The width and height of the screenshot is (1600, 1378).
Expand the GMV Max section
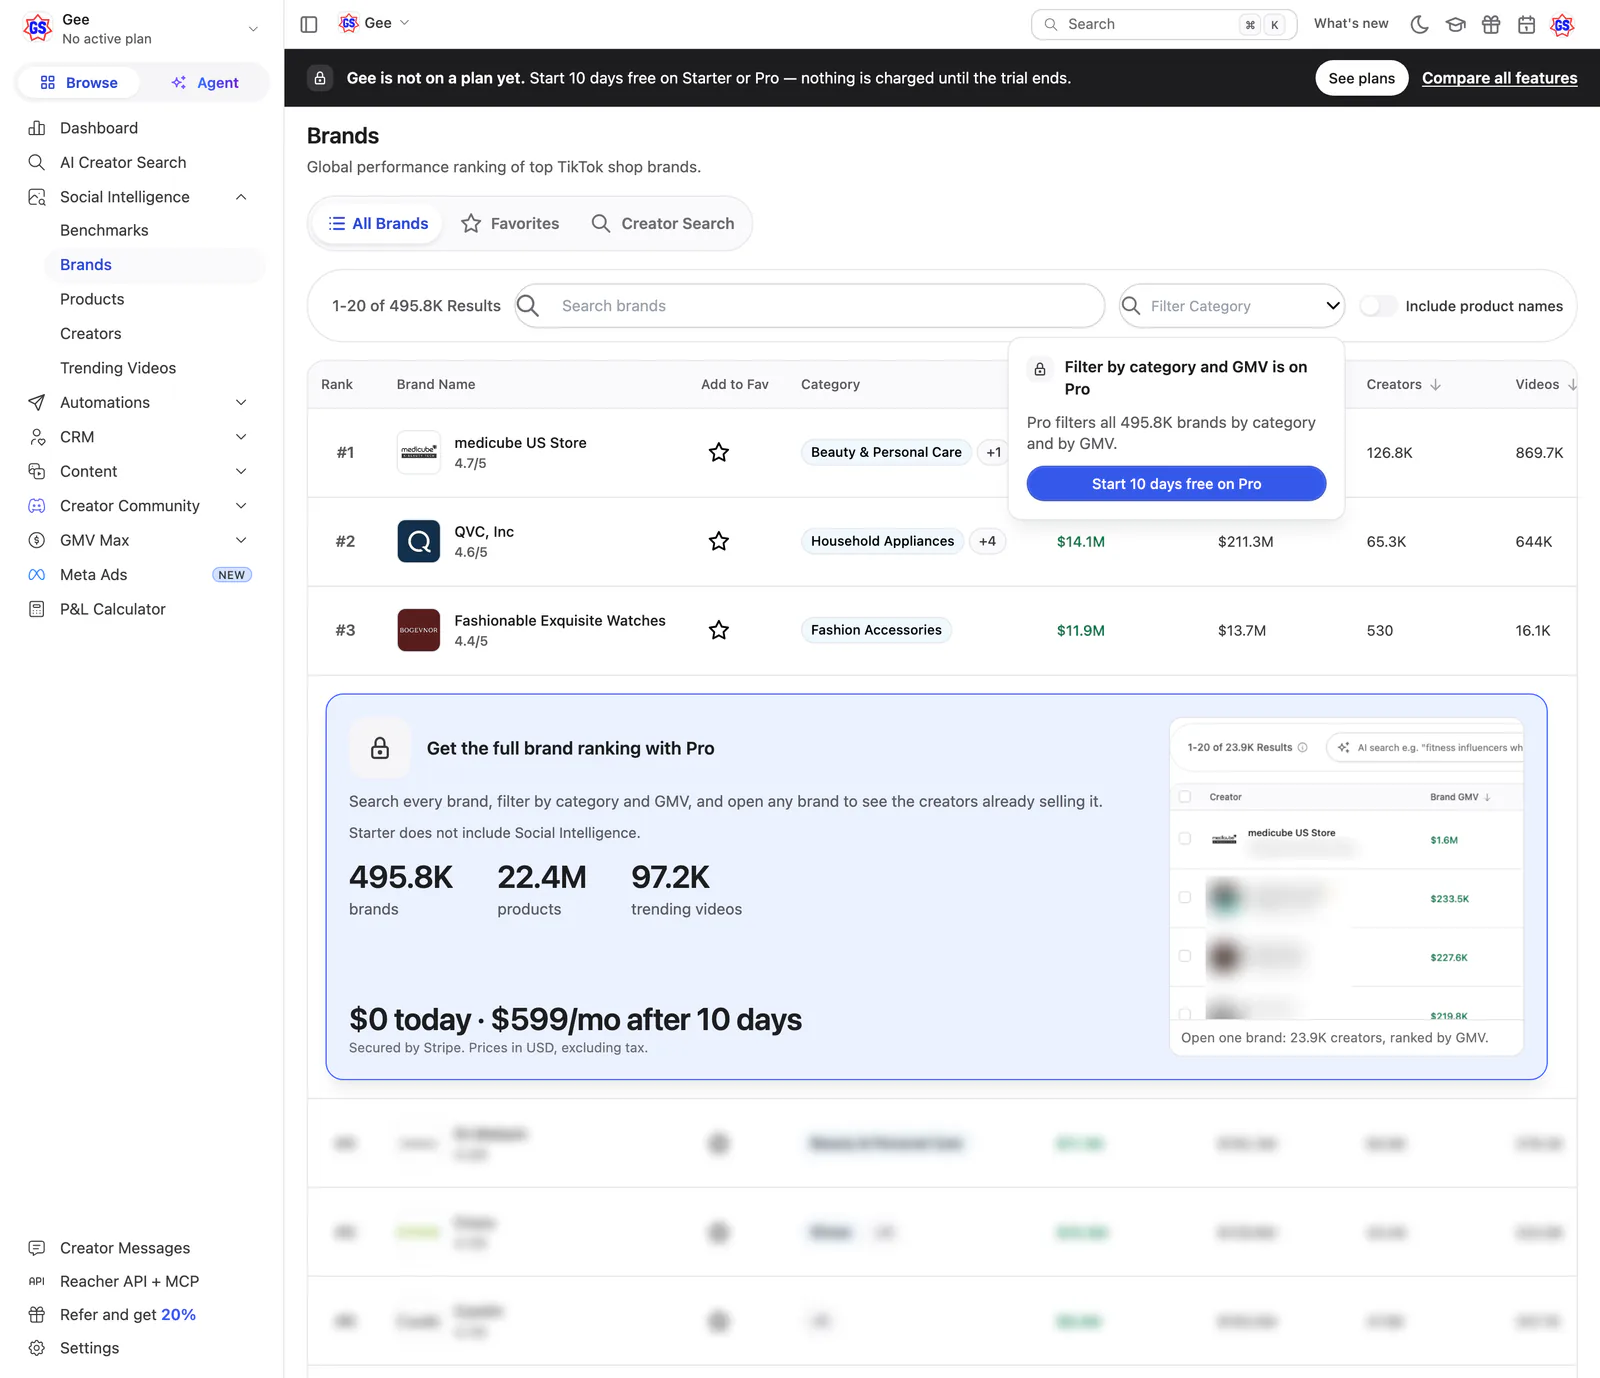[241, 540]
